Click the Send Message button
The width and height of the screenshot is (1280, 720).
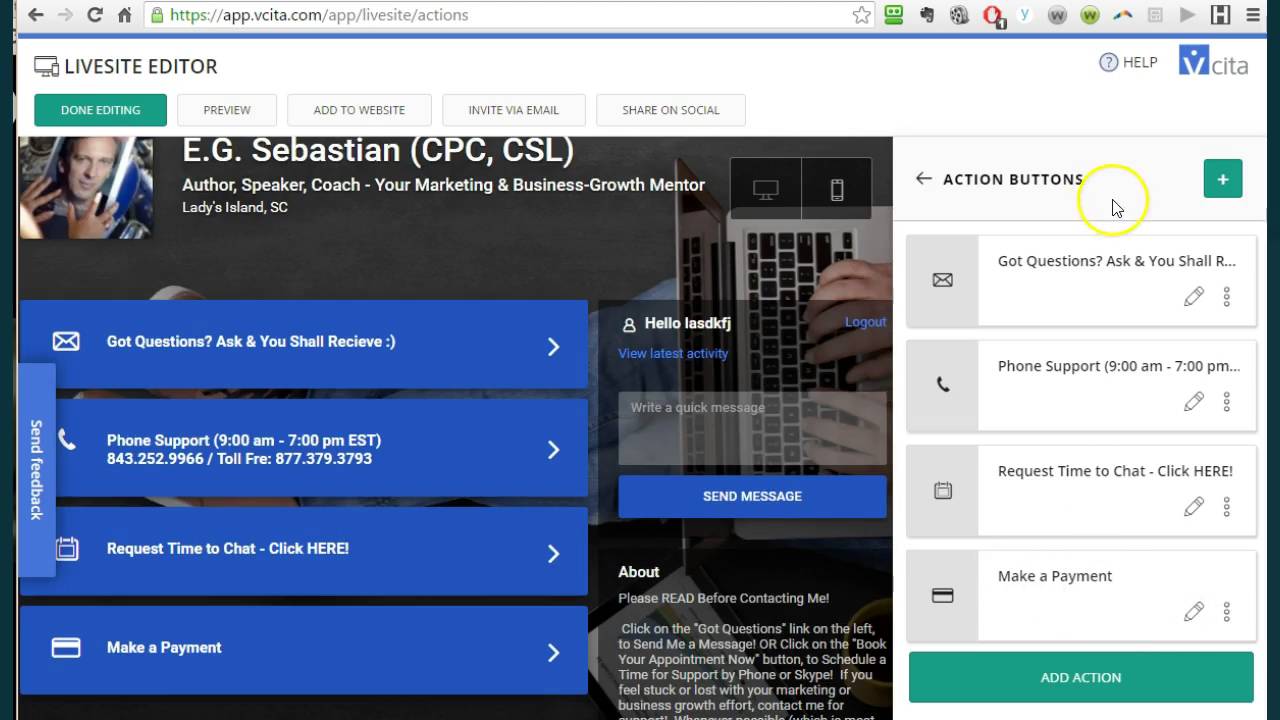[752, 496]
